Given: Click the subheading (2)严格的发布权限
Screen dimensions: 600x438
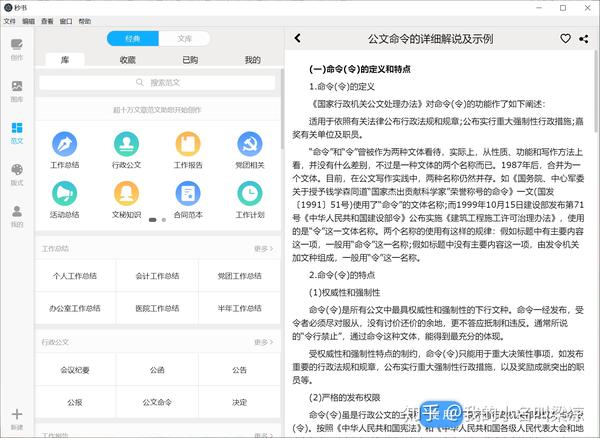Looking at the screenshot, I should pyautogui.click(x=344, y=398).
